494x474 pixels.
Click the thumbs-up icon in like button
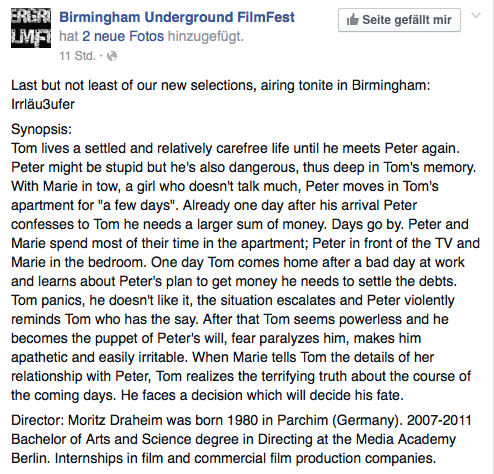(352, 20)
